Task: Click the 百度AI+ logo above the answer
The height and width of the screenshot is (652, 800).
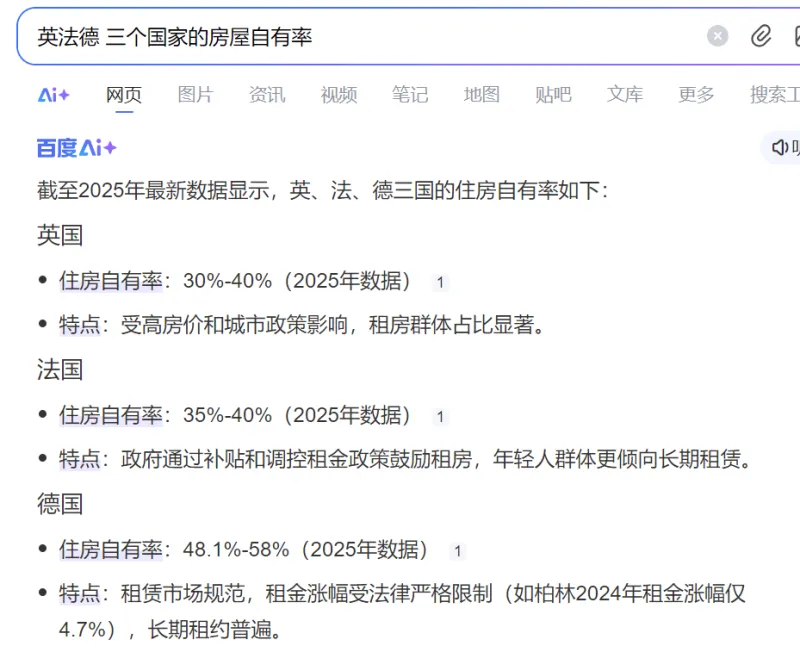Action: tap(77, 148)
